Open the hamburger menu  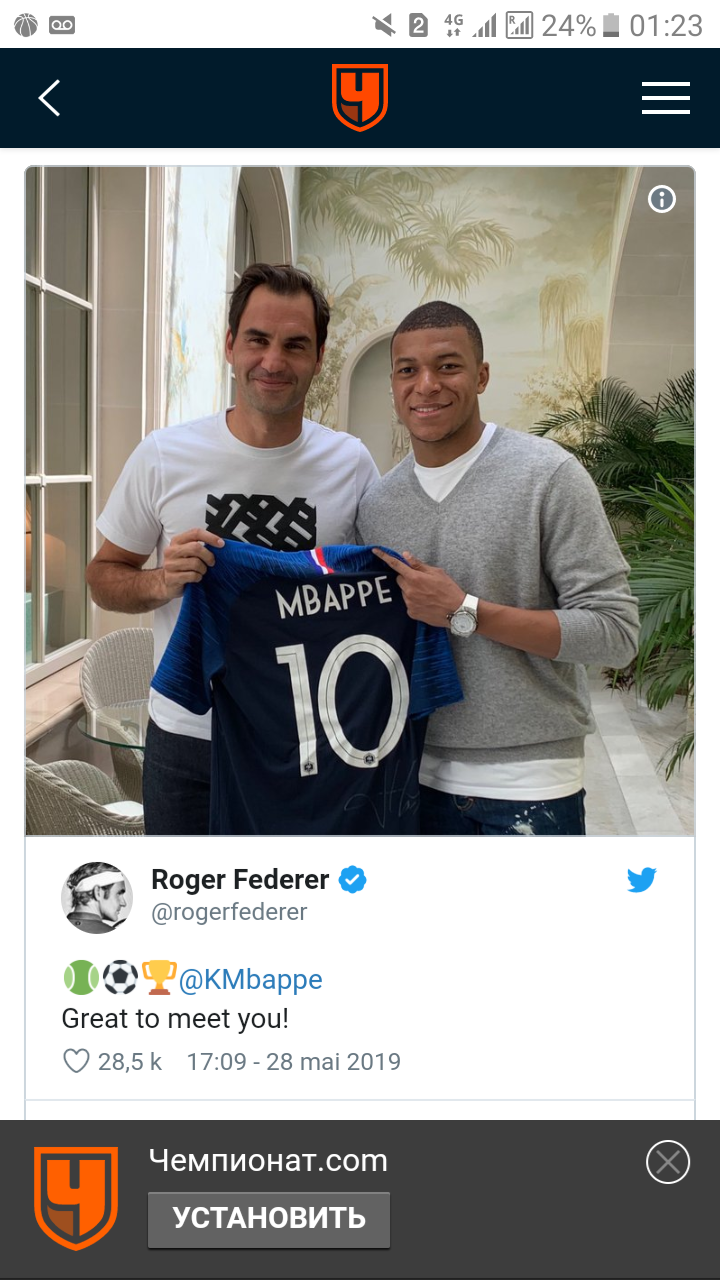[665, 98]
